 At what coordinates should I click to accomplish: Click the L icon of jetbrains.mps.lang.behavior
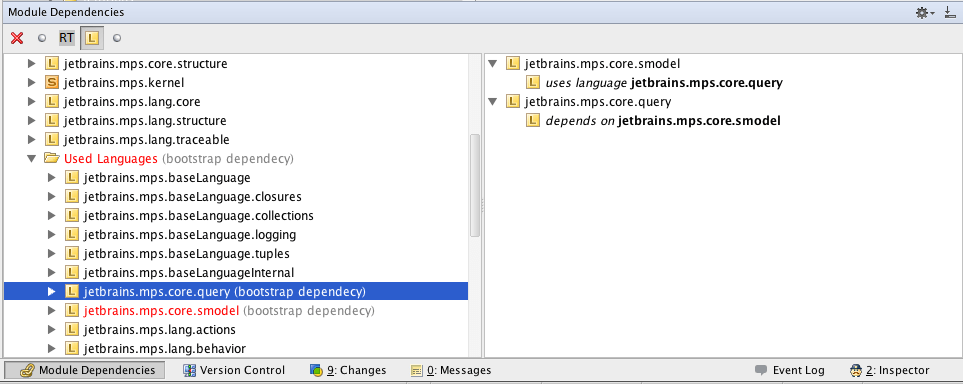tap(72, 348)
